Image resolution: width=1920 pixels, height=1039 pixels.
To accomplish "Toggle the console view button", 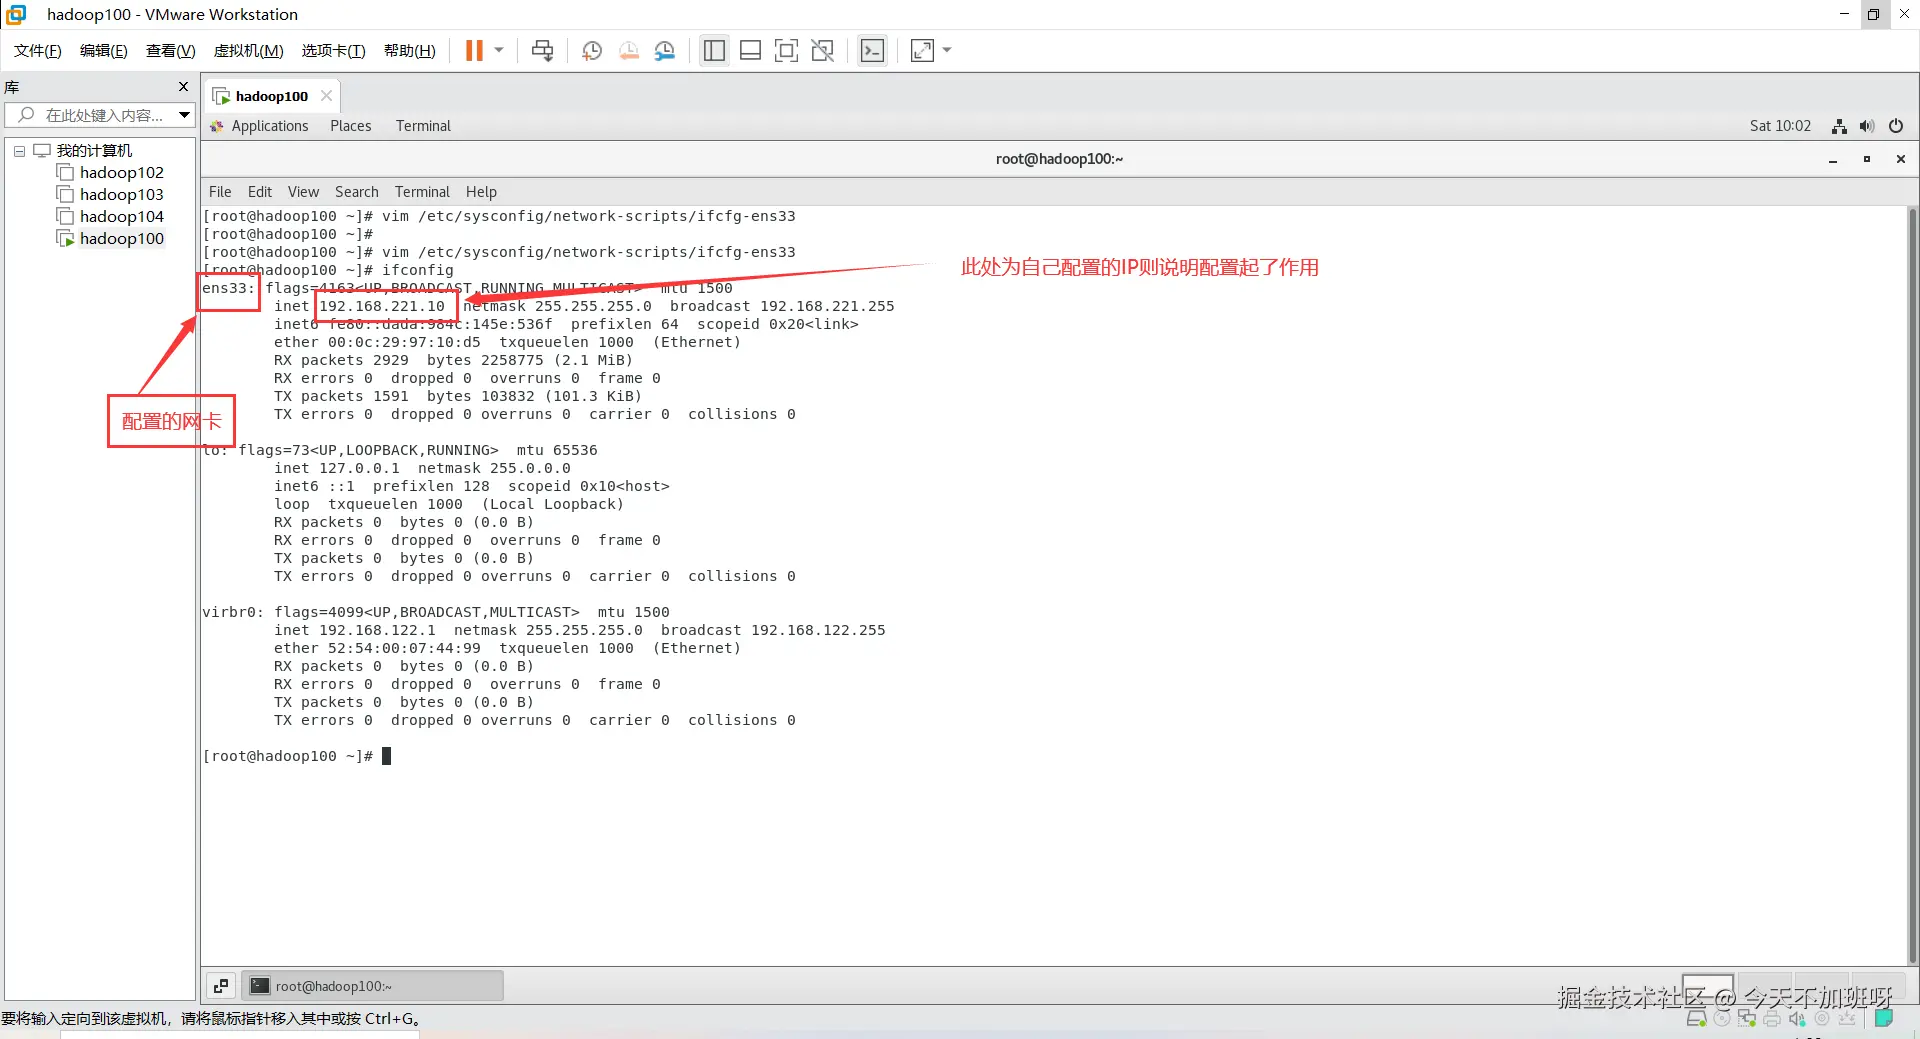I will 872,51.
